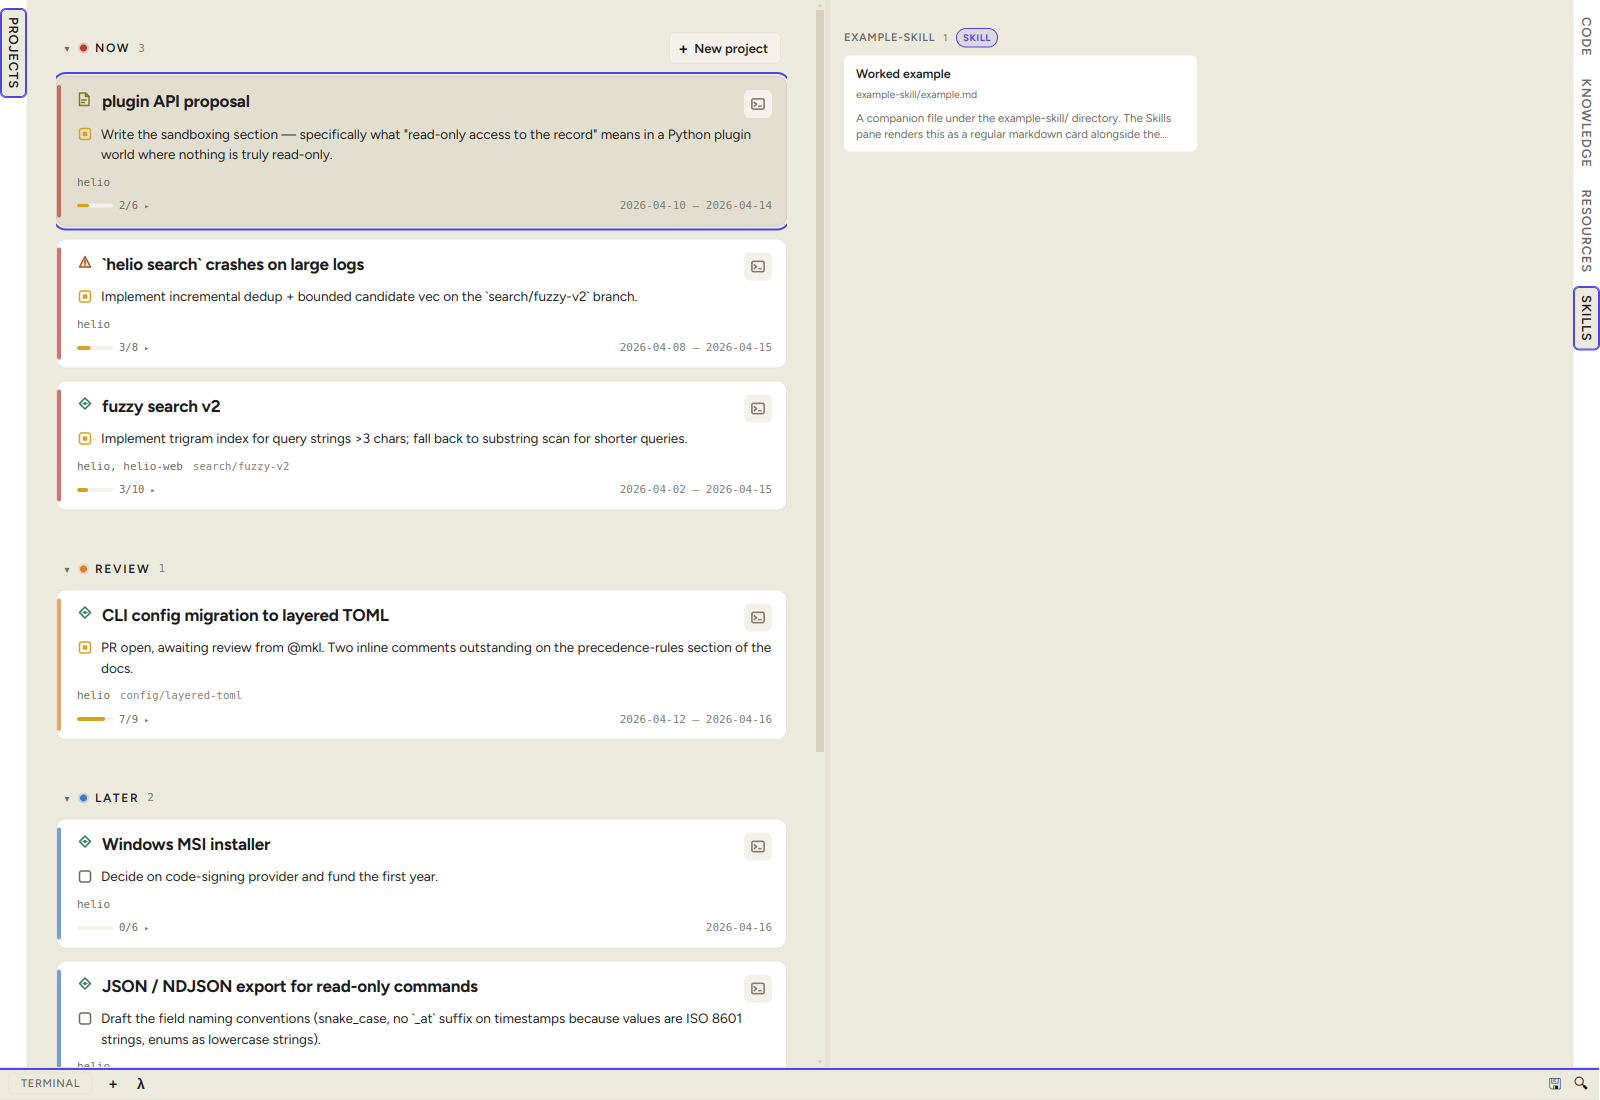Click the lambda icon in terminal bar

(141, 1084)
